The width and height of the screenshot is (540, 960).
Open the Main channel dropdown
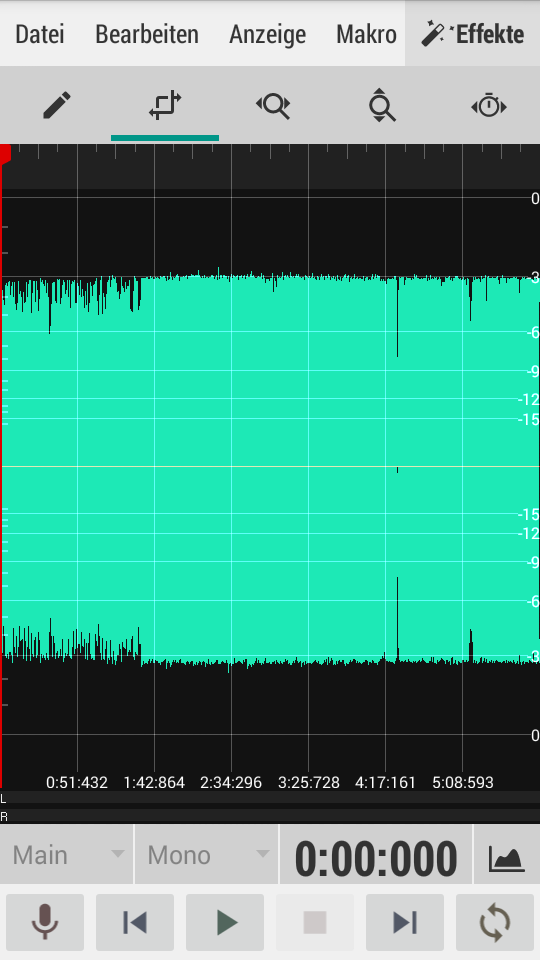66,855
